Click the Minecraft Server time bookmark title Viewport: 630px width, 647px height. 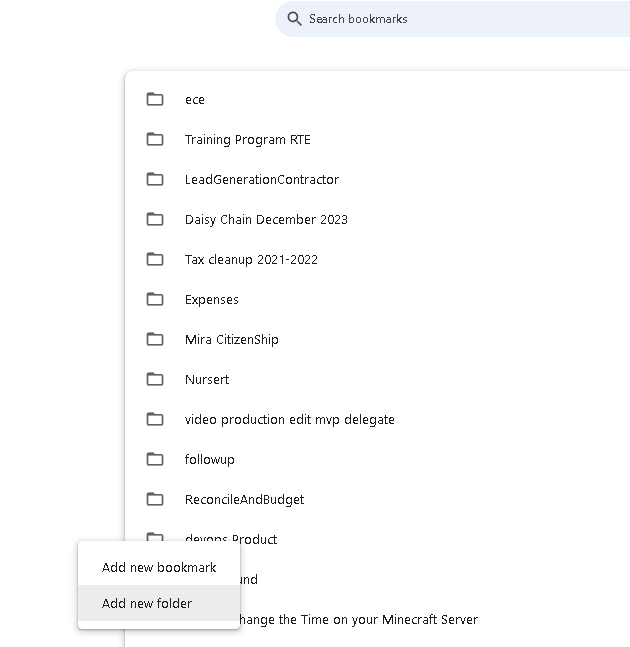click(358, 619)
